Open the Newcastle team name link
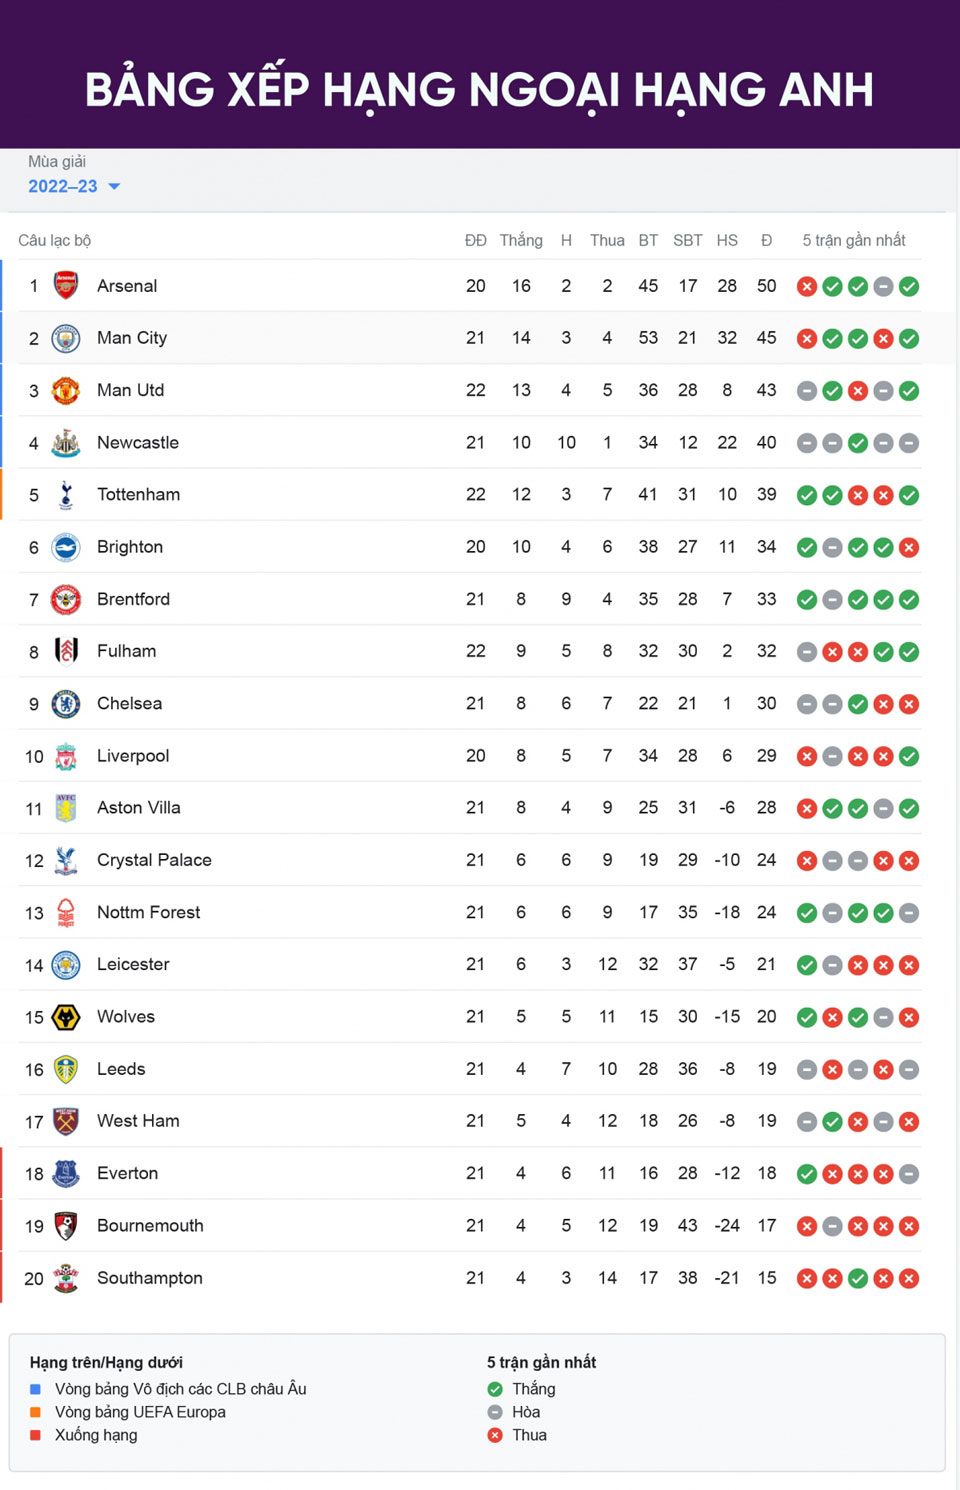The width and height of the screenshot is (960, 1490). click(138, 443)
